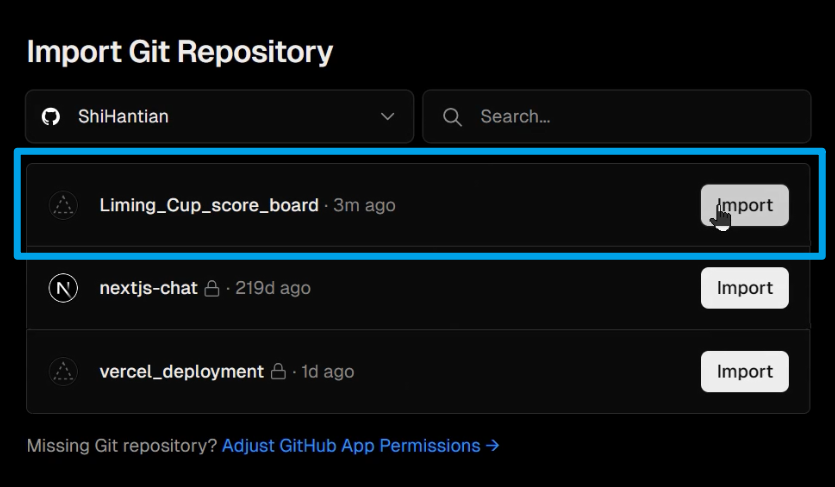Click the Next.js logo icon
This screenshot has width=835, height=487.
click(x=63, y=288)
